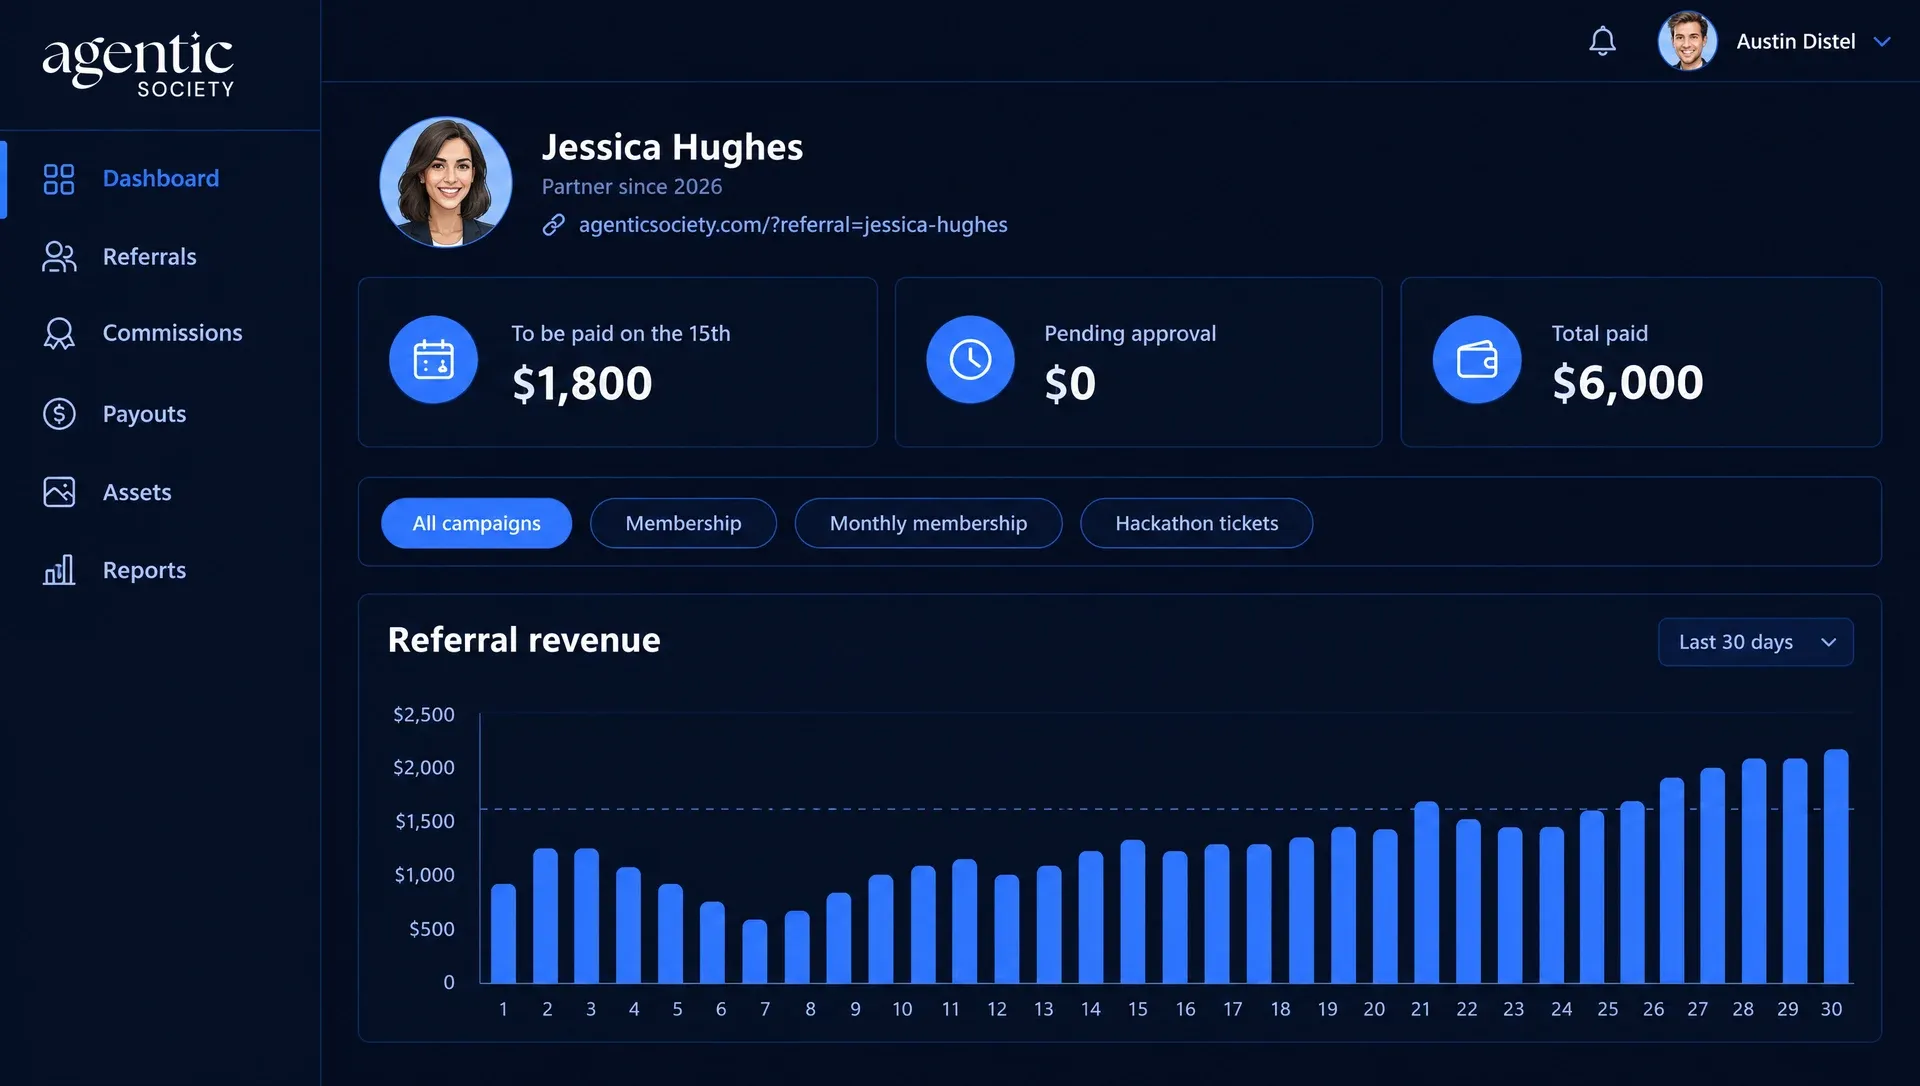Click the clock icon on Pending approval card

click(970, 360)
